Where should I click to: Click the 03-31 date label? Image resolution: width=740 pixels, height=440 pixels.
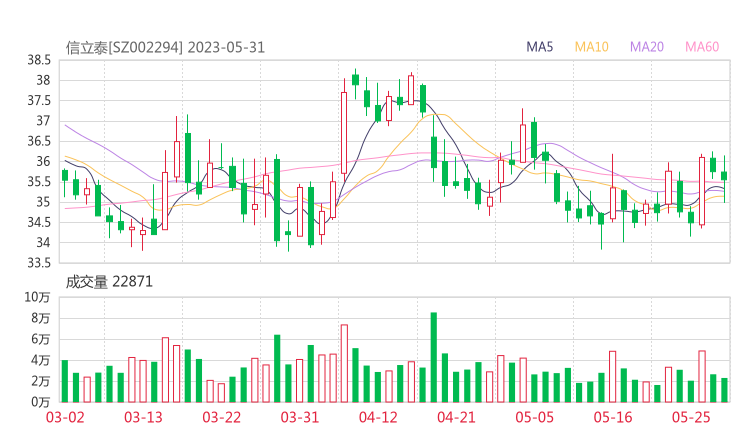pos(300,417)
